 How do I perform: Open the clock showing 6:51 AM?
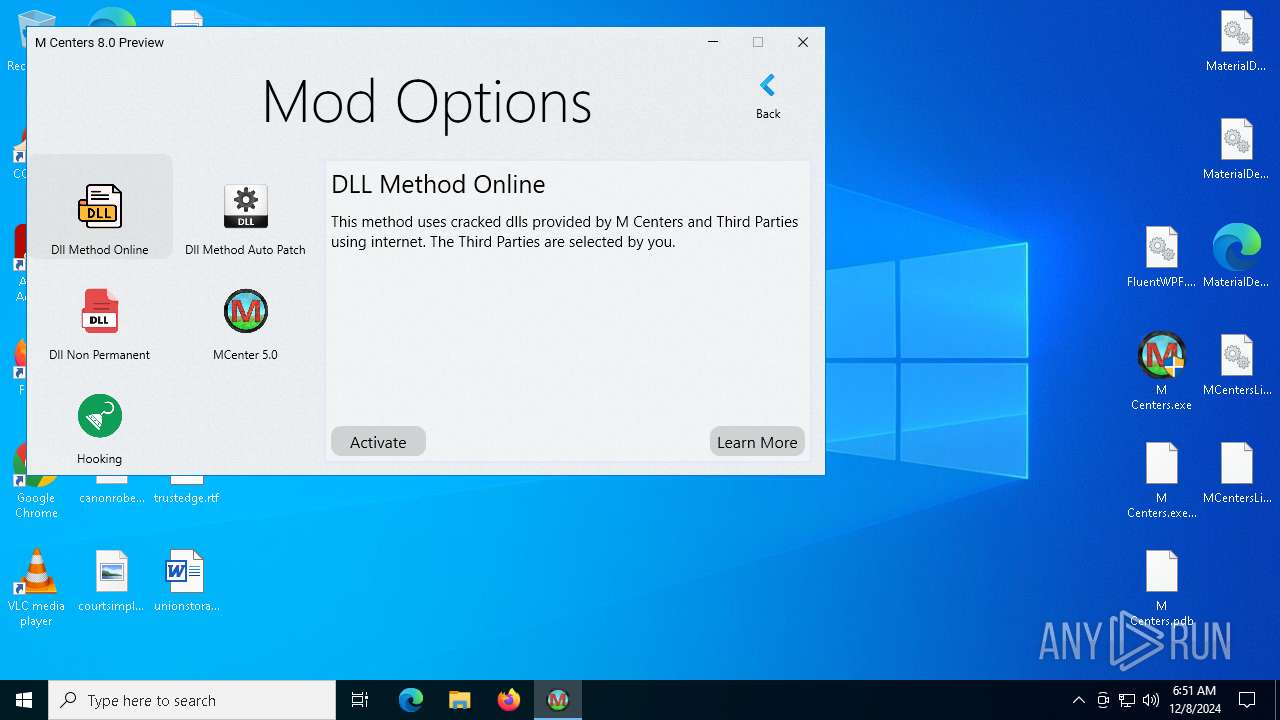click(1194, 700)
